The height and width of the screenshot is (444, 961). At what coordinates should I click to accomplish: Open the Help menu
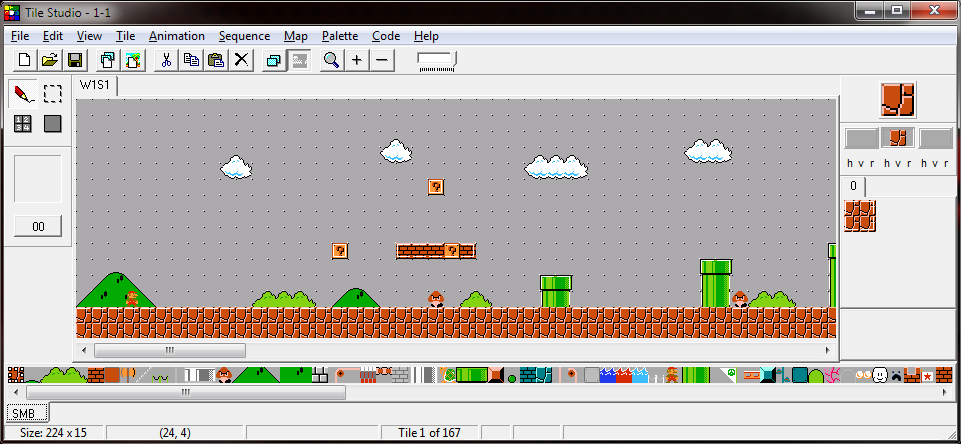click(426, 36)
